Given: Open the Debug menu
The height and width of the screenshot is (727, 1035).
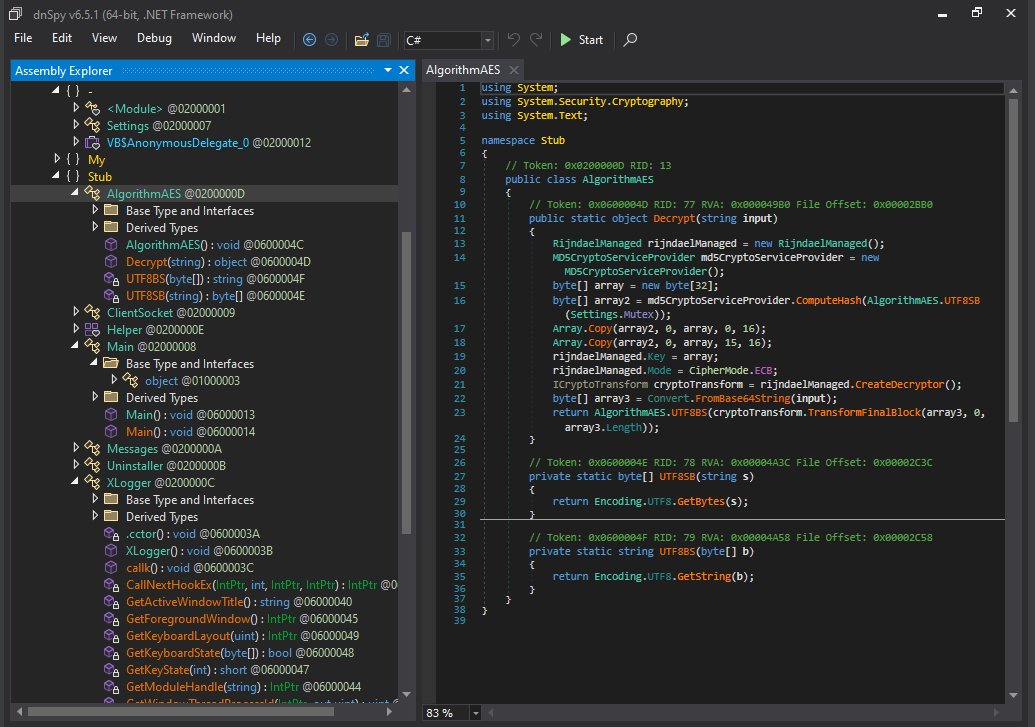Looking at the screenshot, I should [154, 38].
